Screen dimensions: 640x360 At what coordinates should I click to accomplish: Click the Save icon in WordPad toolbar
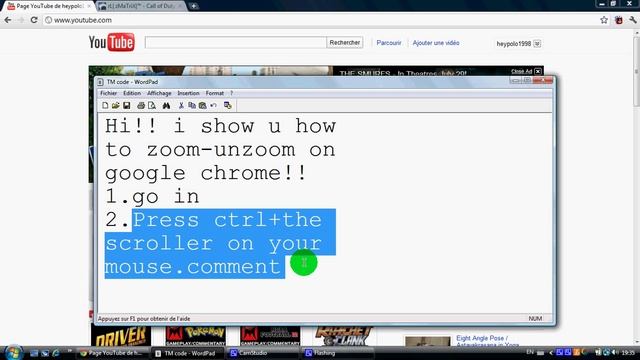pos(127,106)
